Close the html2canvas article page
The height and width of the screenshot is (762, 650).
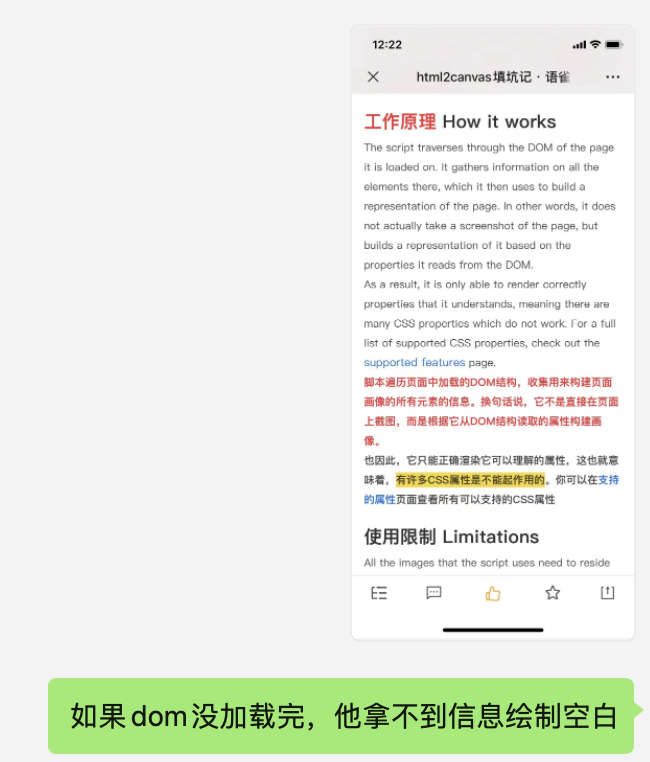click(x=373, y=77)
